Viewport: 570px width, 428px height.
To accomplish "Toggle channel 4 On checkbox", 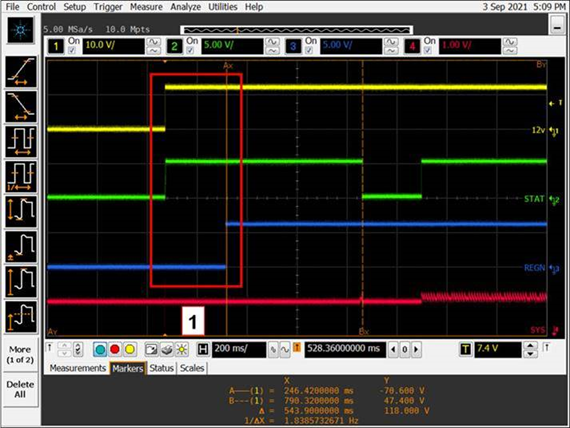I will 428,51.
